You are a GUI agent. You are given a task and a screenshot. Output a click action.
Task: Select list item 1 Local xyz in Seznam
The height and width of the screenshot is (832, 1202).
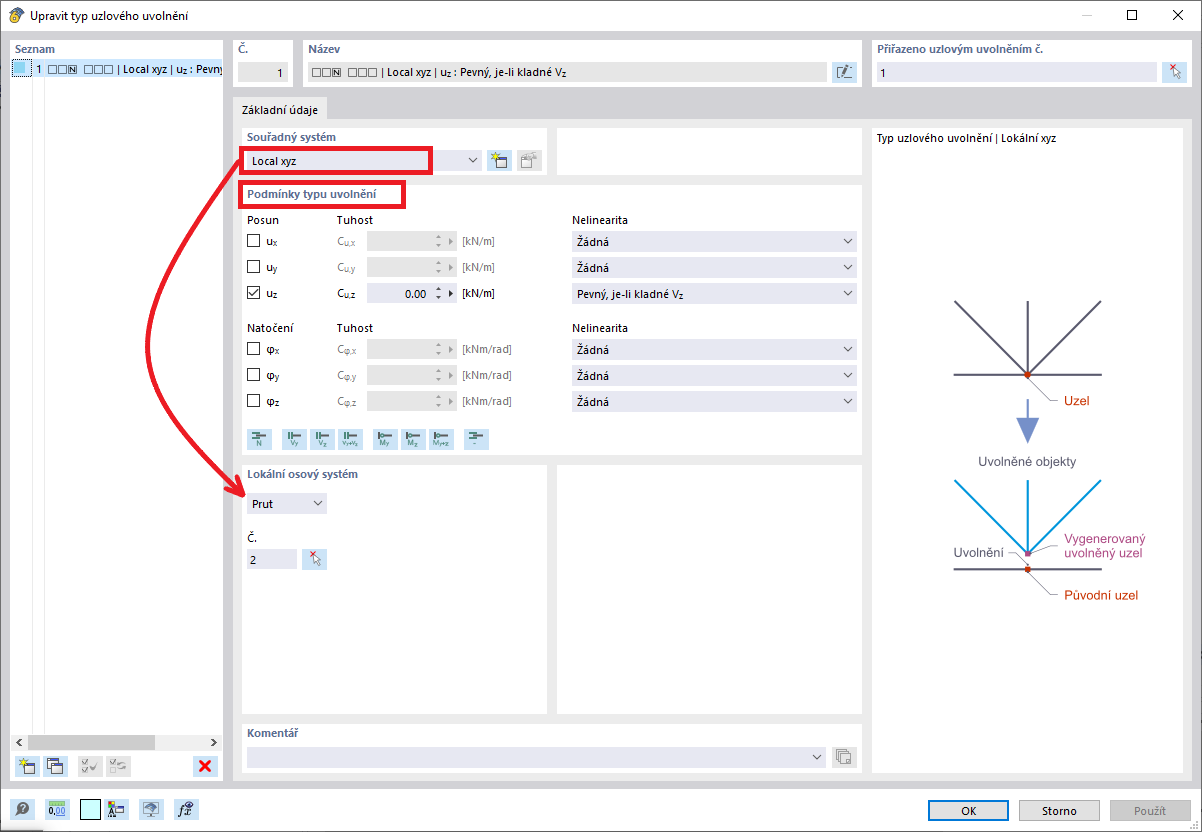pyautogui.click(x=119, y=69)
